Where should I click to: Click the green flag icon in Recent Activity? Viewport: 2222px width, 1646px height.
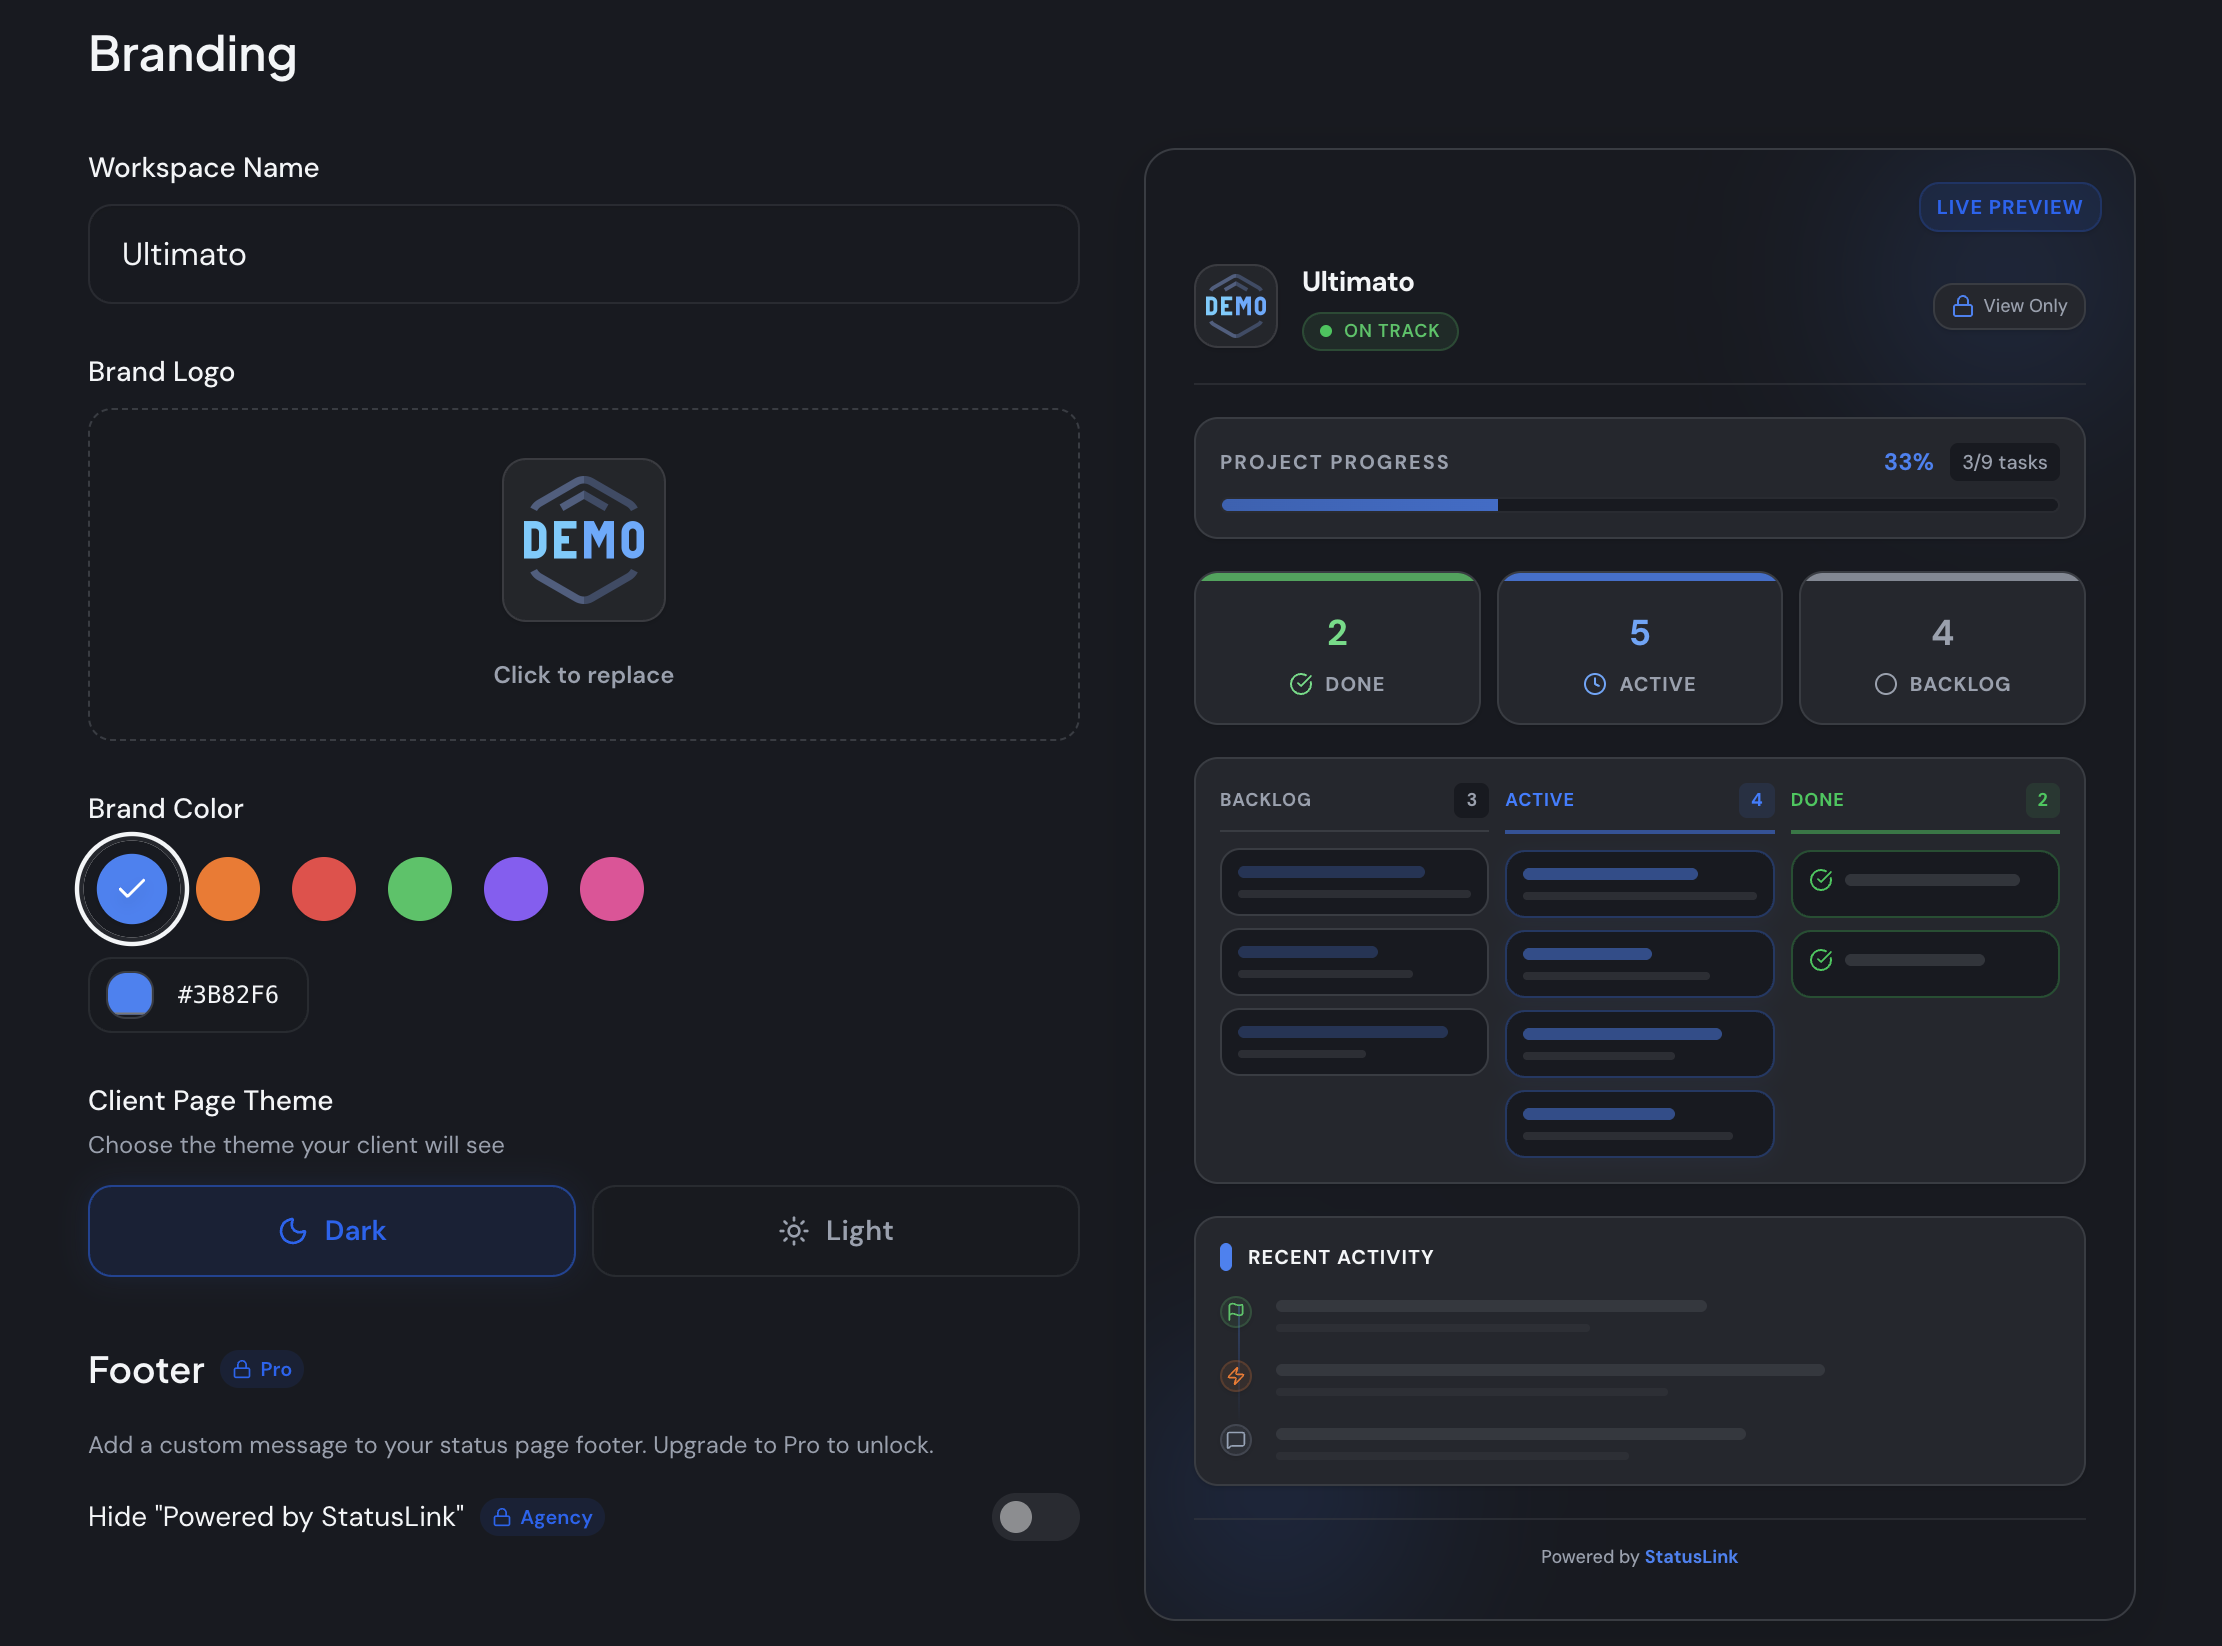tap(1236, 1311)
